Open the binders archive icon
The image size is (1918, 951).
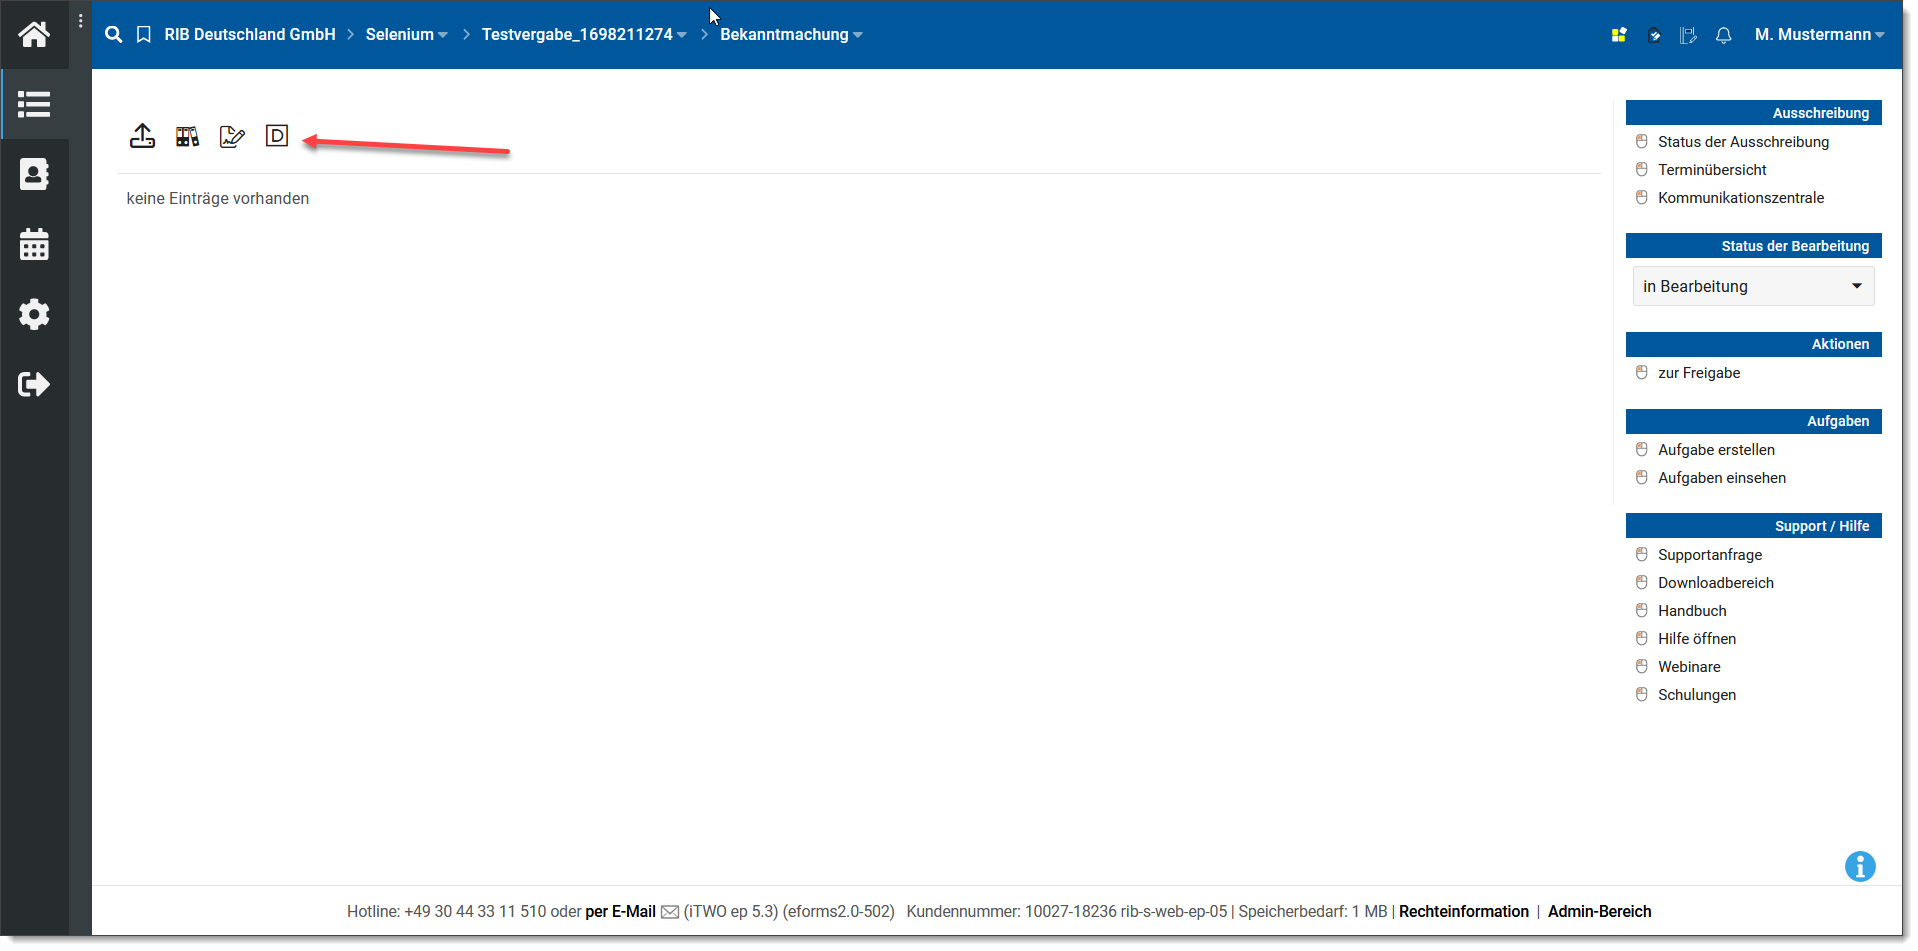(187, 136)
